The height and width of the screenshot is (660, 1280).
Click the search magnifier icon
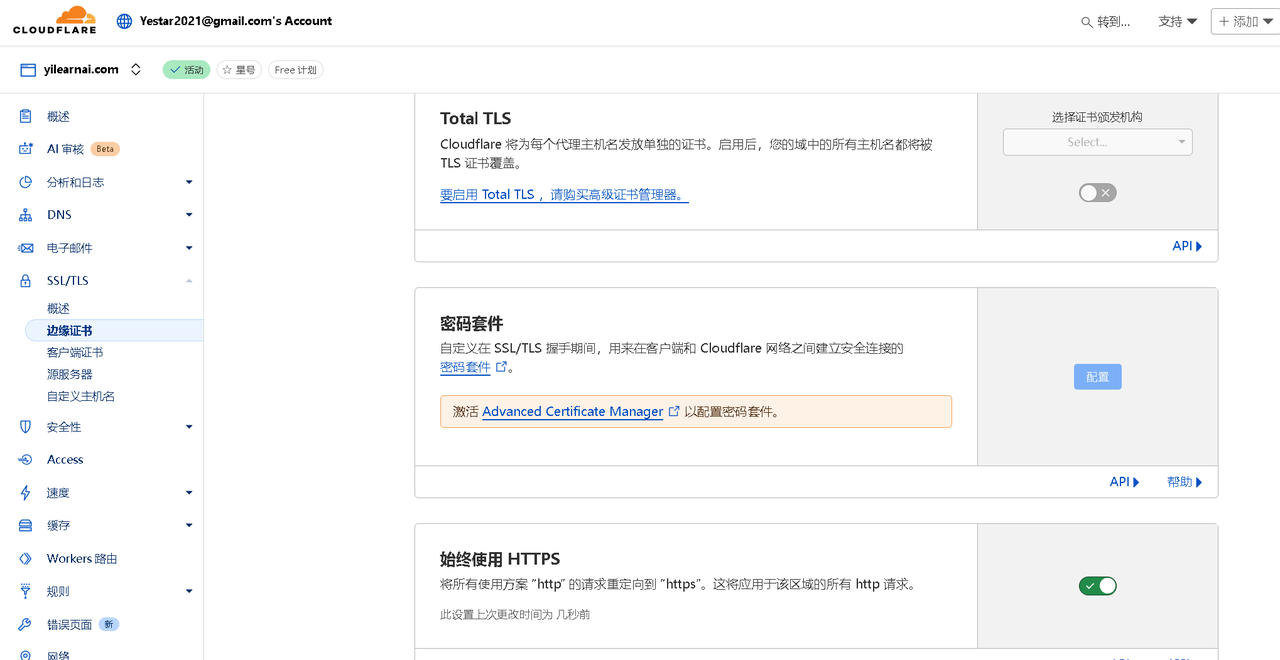tap(1087, 21)
